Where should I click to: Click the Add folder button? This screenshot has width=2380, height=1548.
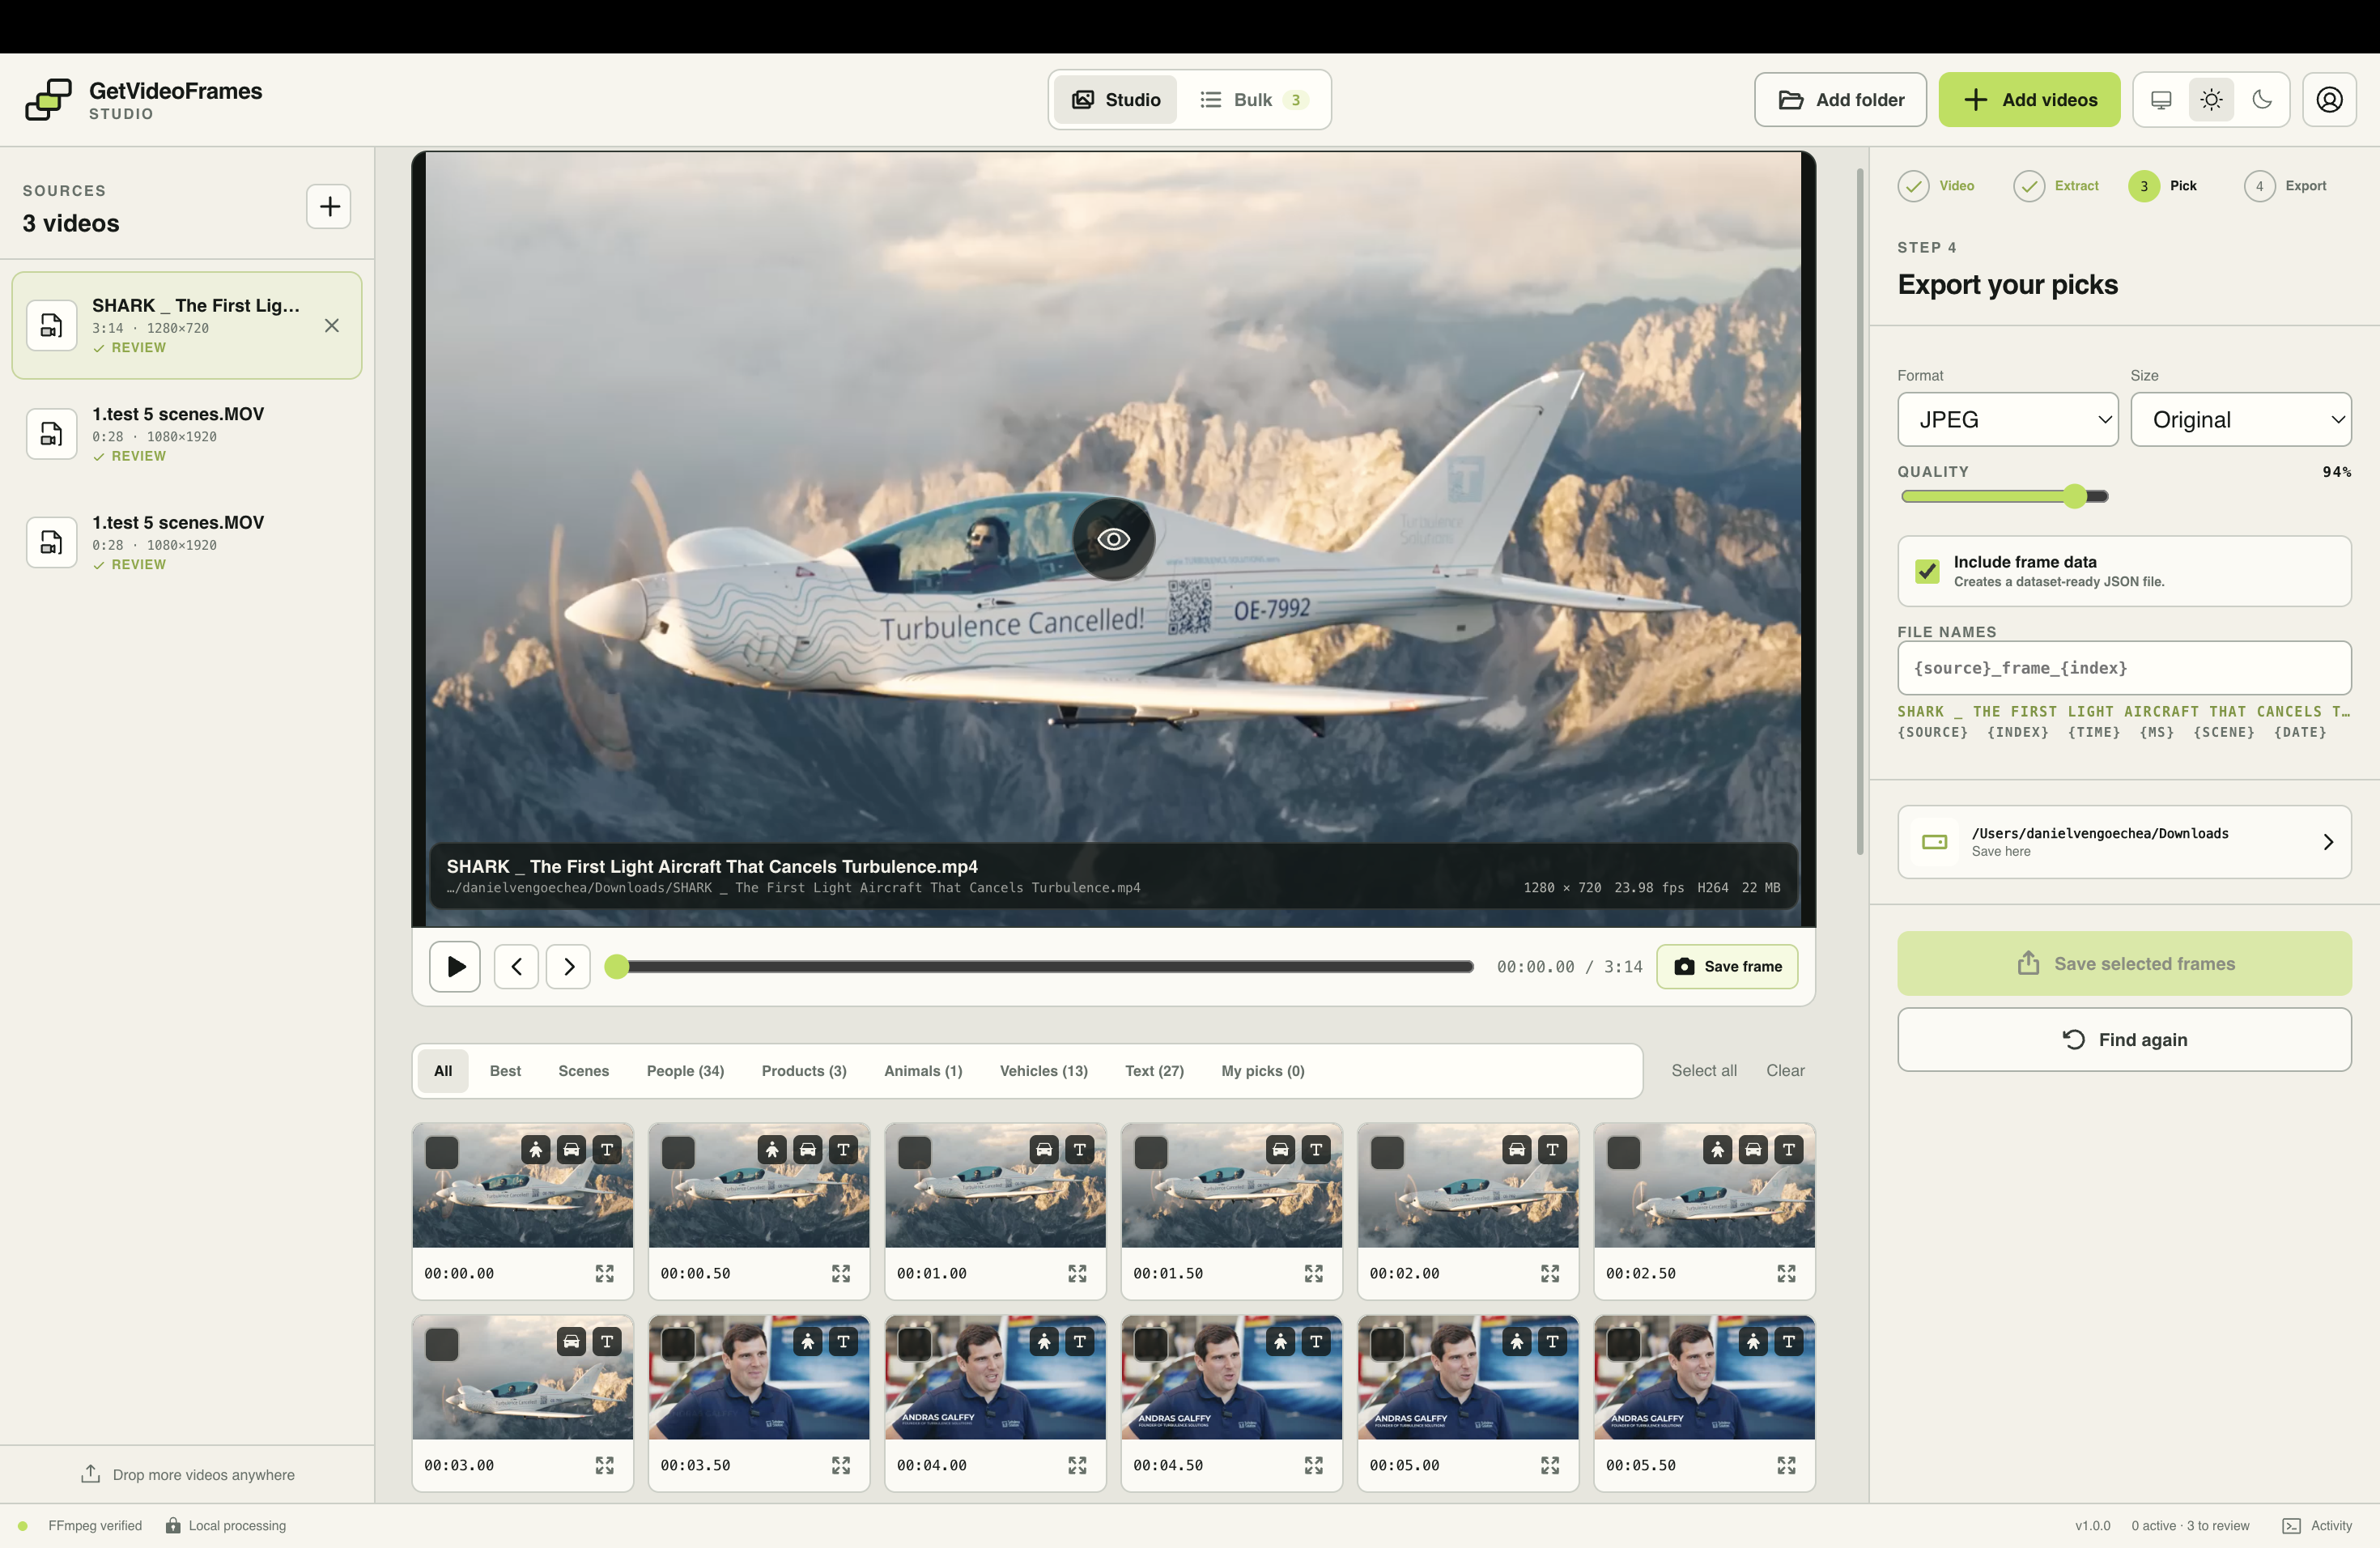click(x=1840, y=100)
